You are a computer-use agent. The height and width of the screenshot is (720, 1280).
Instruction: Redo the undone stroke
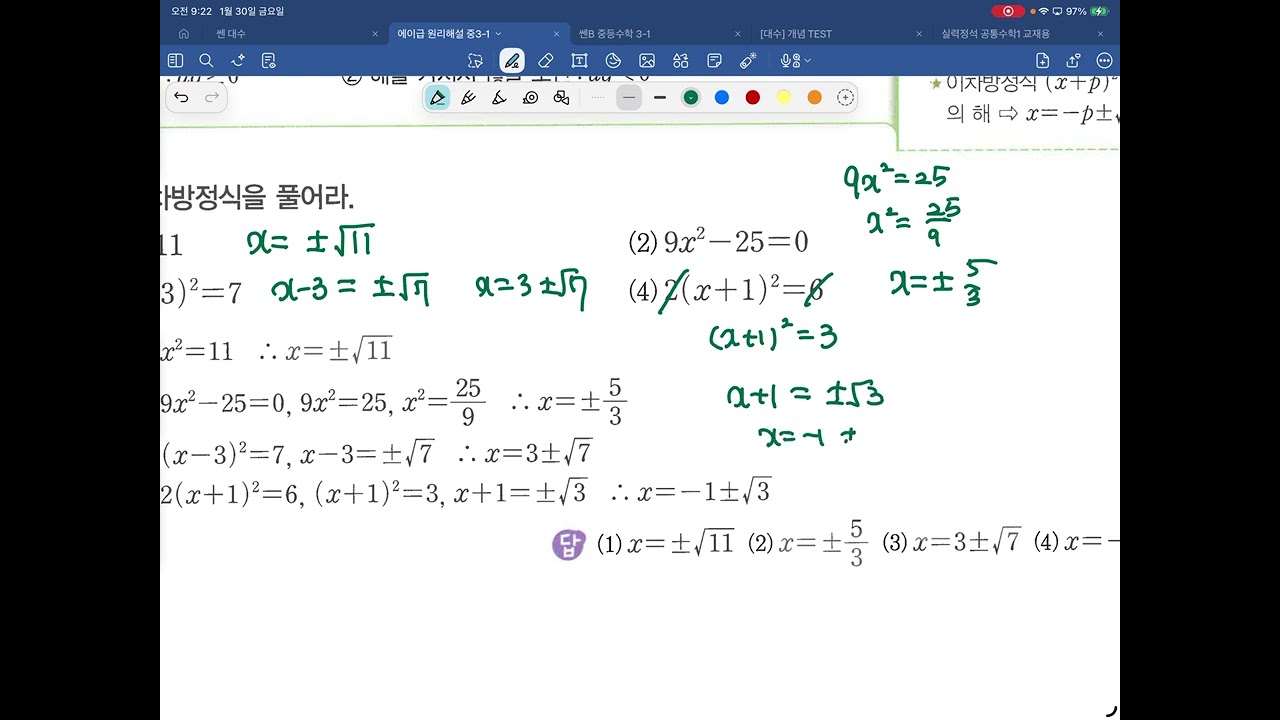click(x=212, y=97)
